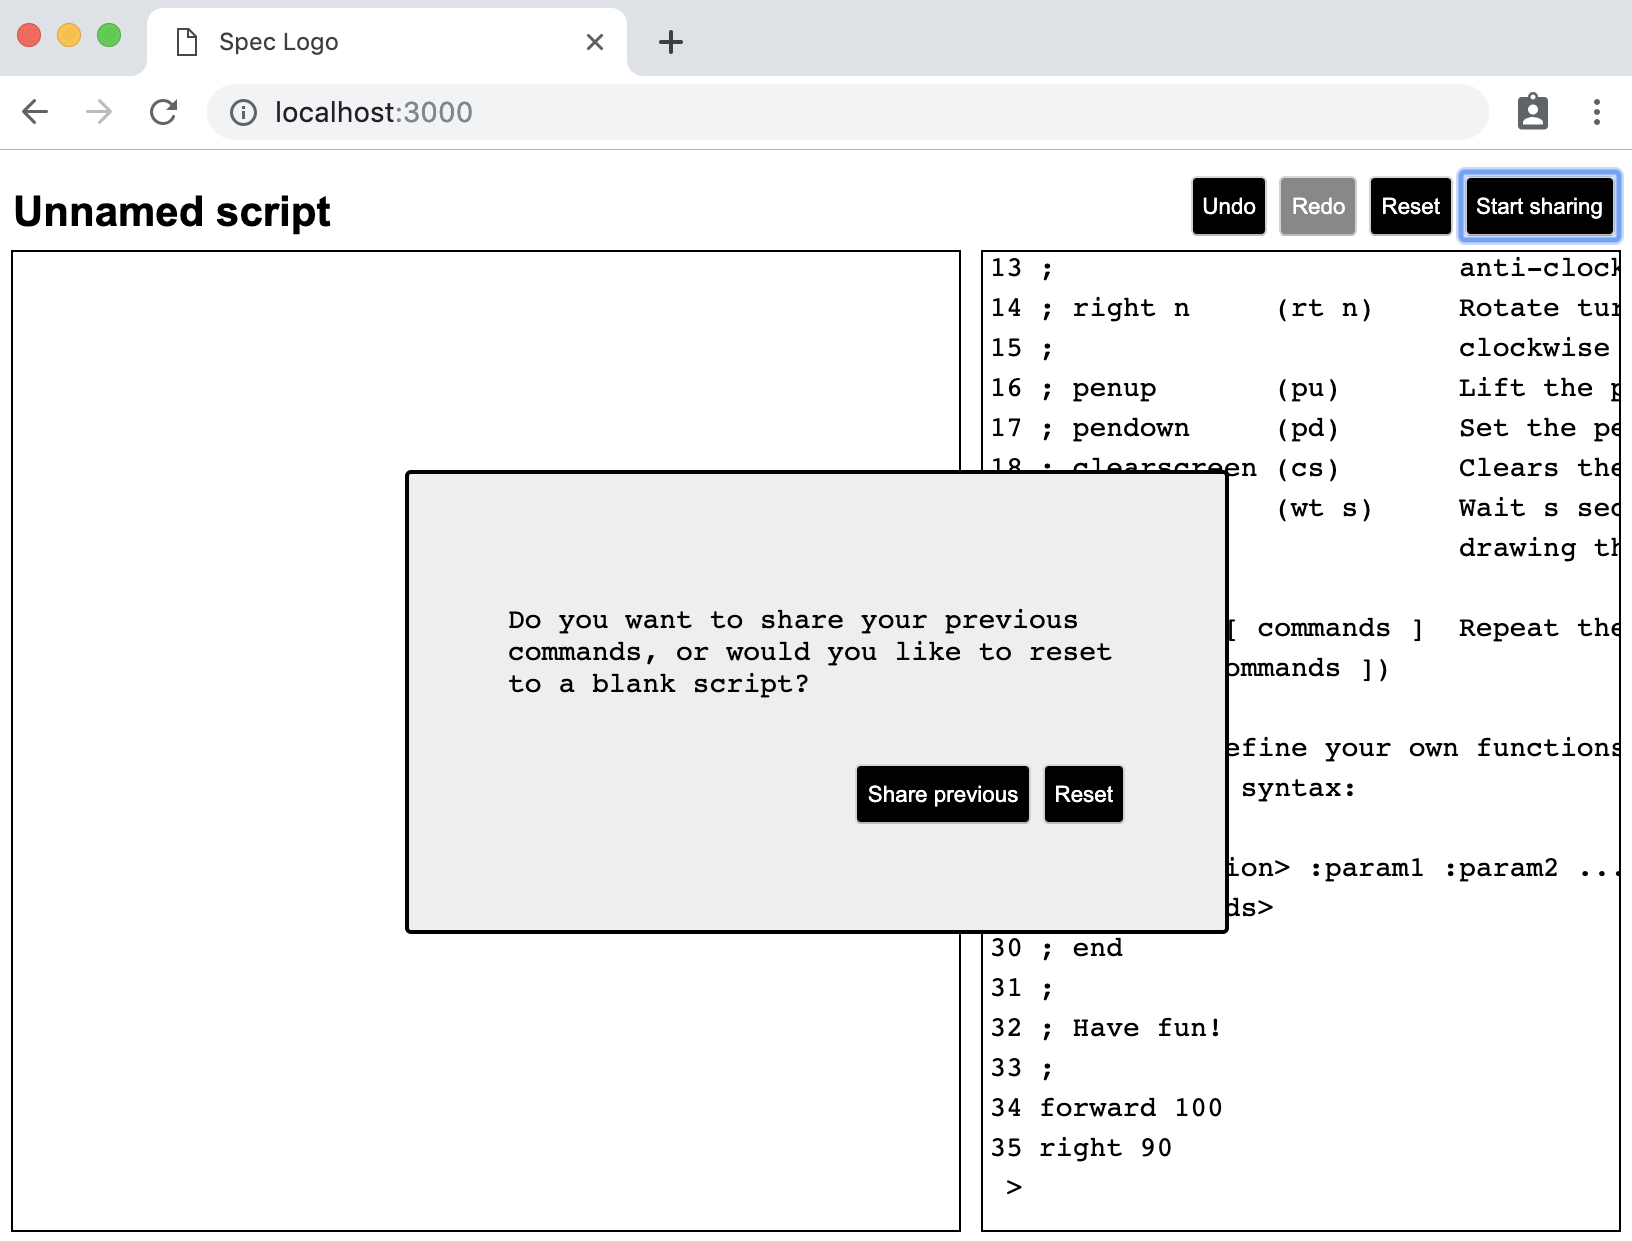Click the 'right 90' script line

coord(1105,1148)
